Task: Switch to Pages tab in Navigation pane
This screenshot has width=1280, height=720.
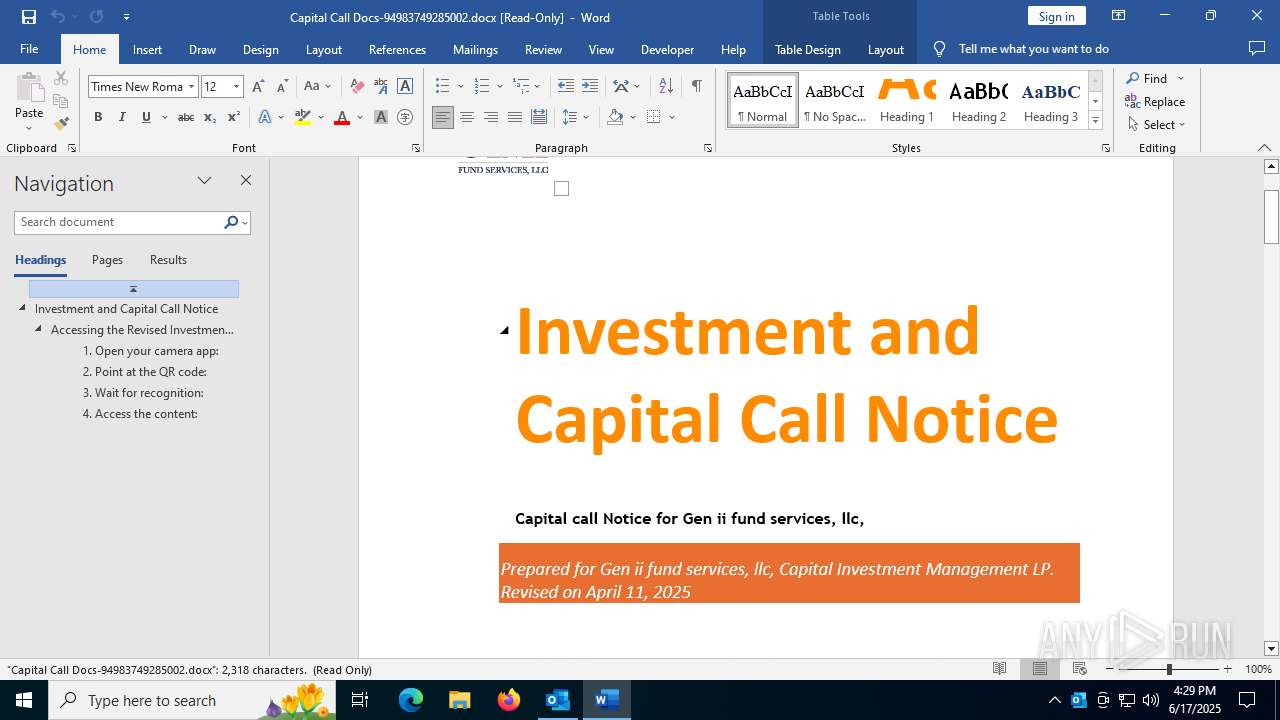Action: (107, 260)
